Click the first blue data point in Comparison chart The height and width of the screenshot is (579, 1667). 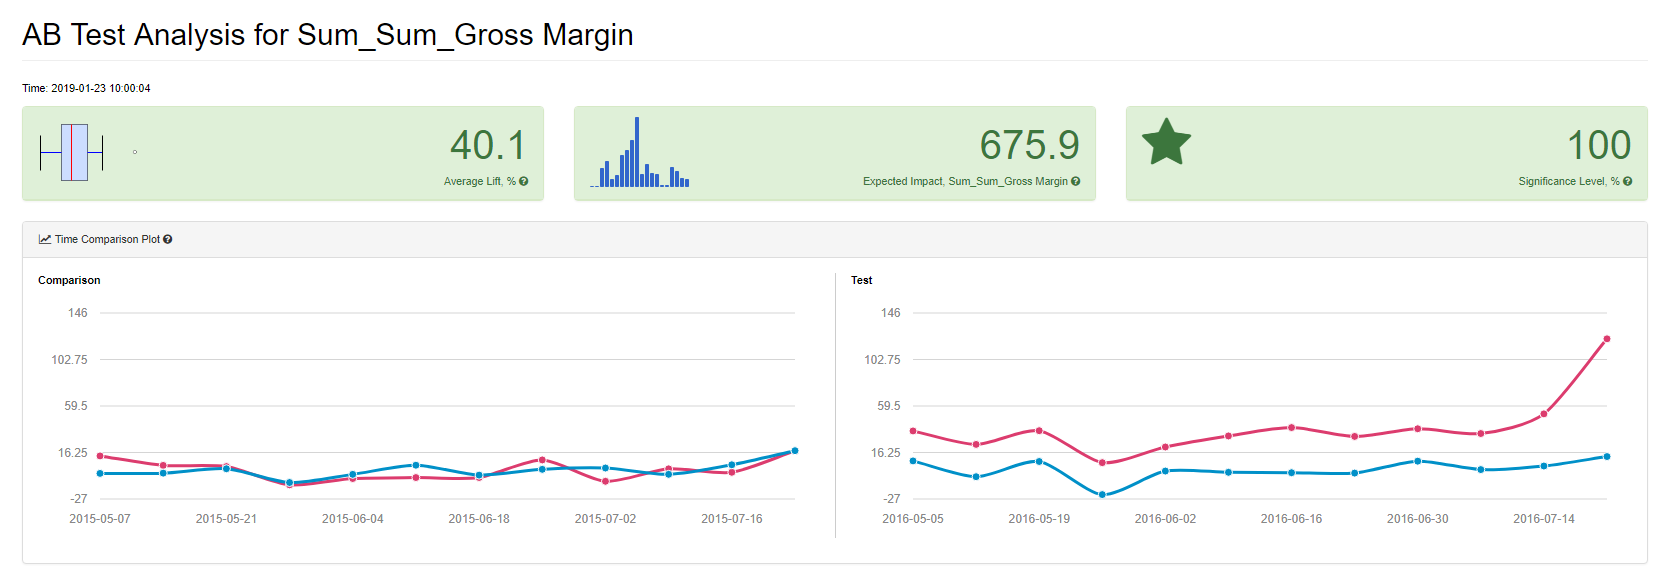[100, 473]
